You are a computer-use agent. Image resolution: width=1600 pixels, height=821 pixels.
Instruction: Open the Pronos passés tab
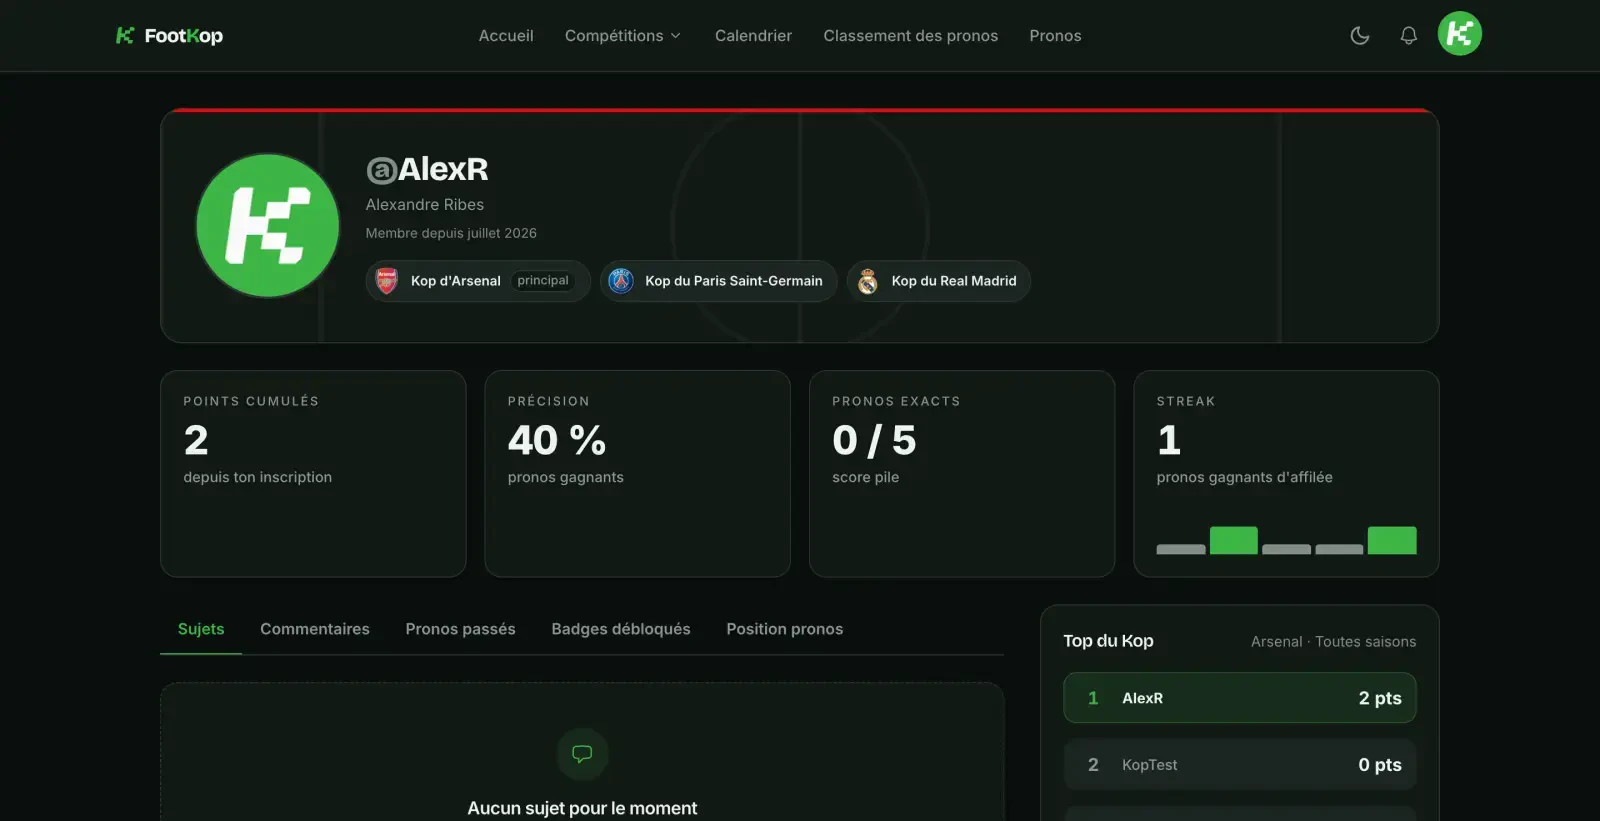[460, 629]
